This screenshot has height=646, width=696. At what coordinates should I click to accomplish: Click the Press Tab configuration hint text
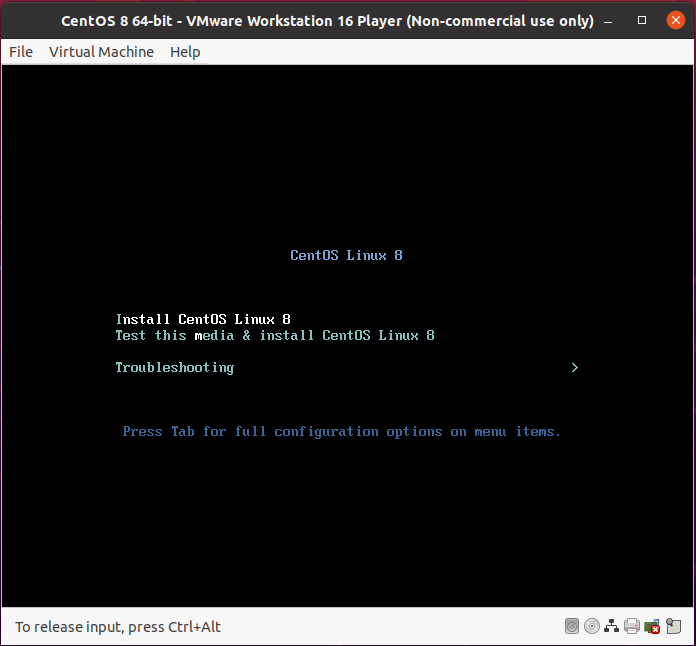point(341,432)
